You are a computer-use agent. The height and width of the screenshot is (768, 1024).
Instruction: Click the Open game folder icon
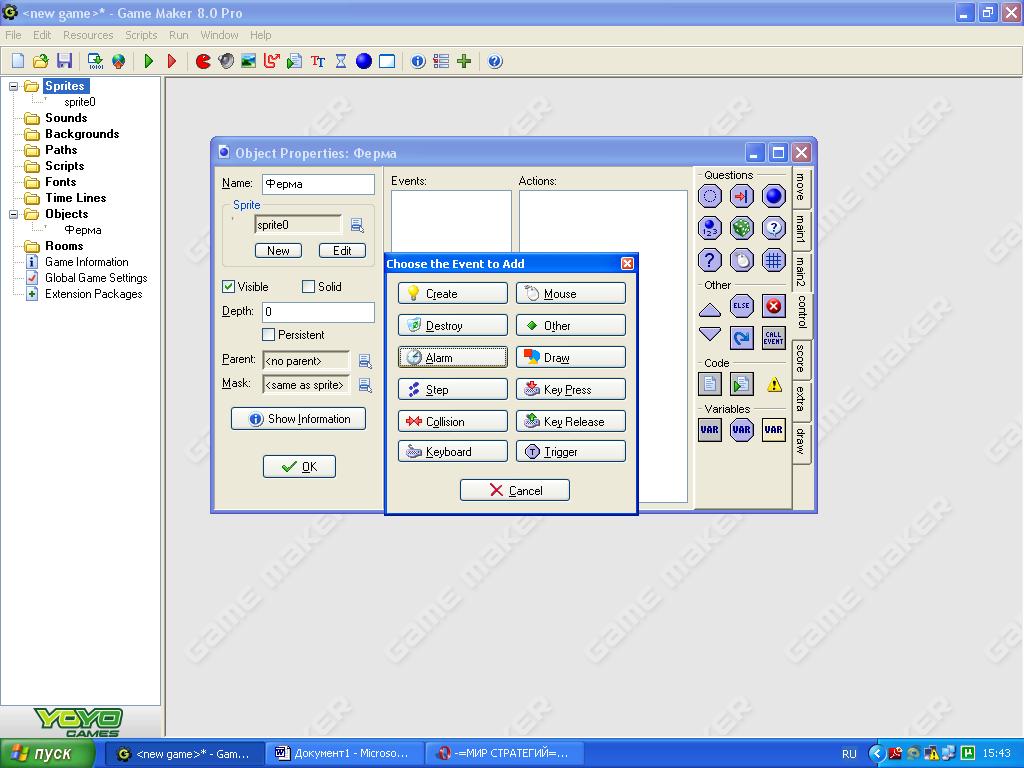40,61
